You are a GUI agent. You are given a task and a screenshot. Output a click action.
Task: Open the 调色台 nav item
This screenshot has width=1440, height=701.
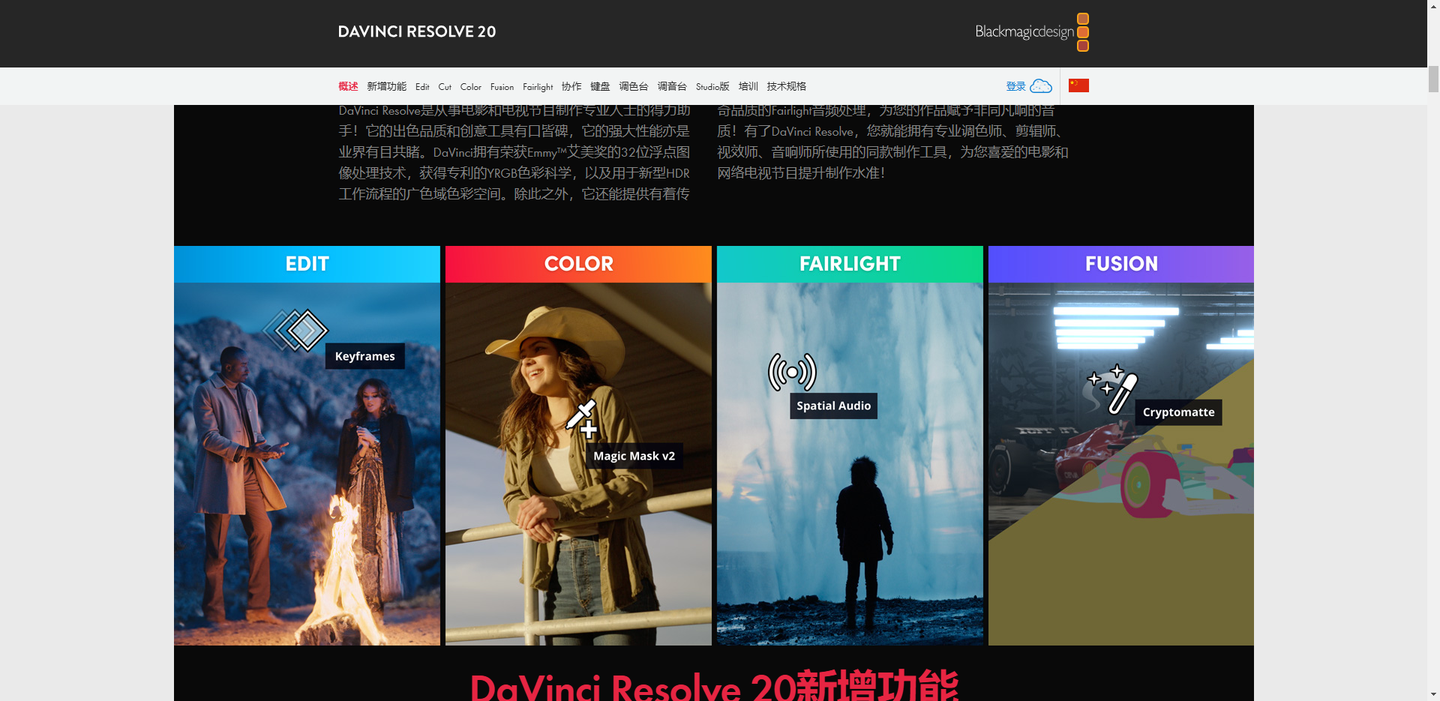(634, 87)
